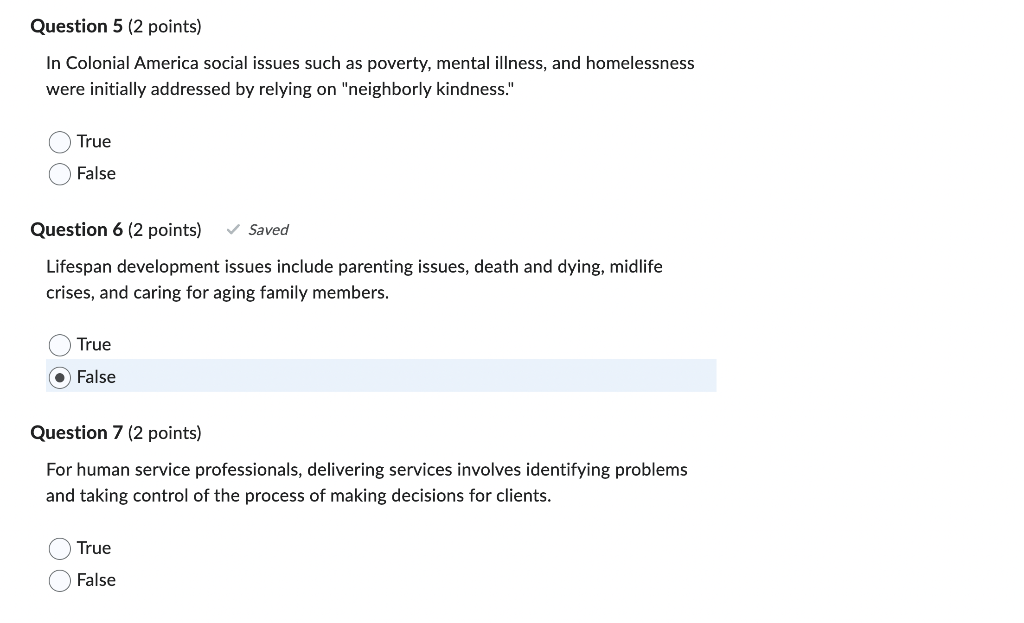This screenshot has height=623, width=1024.
Task: Click the 2 points label for Question 7
Action: [x=165, y=433]
